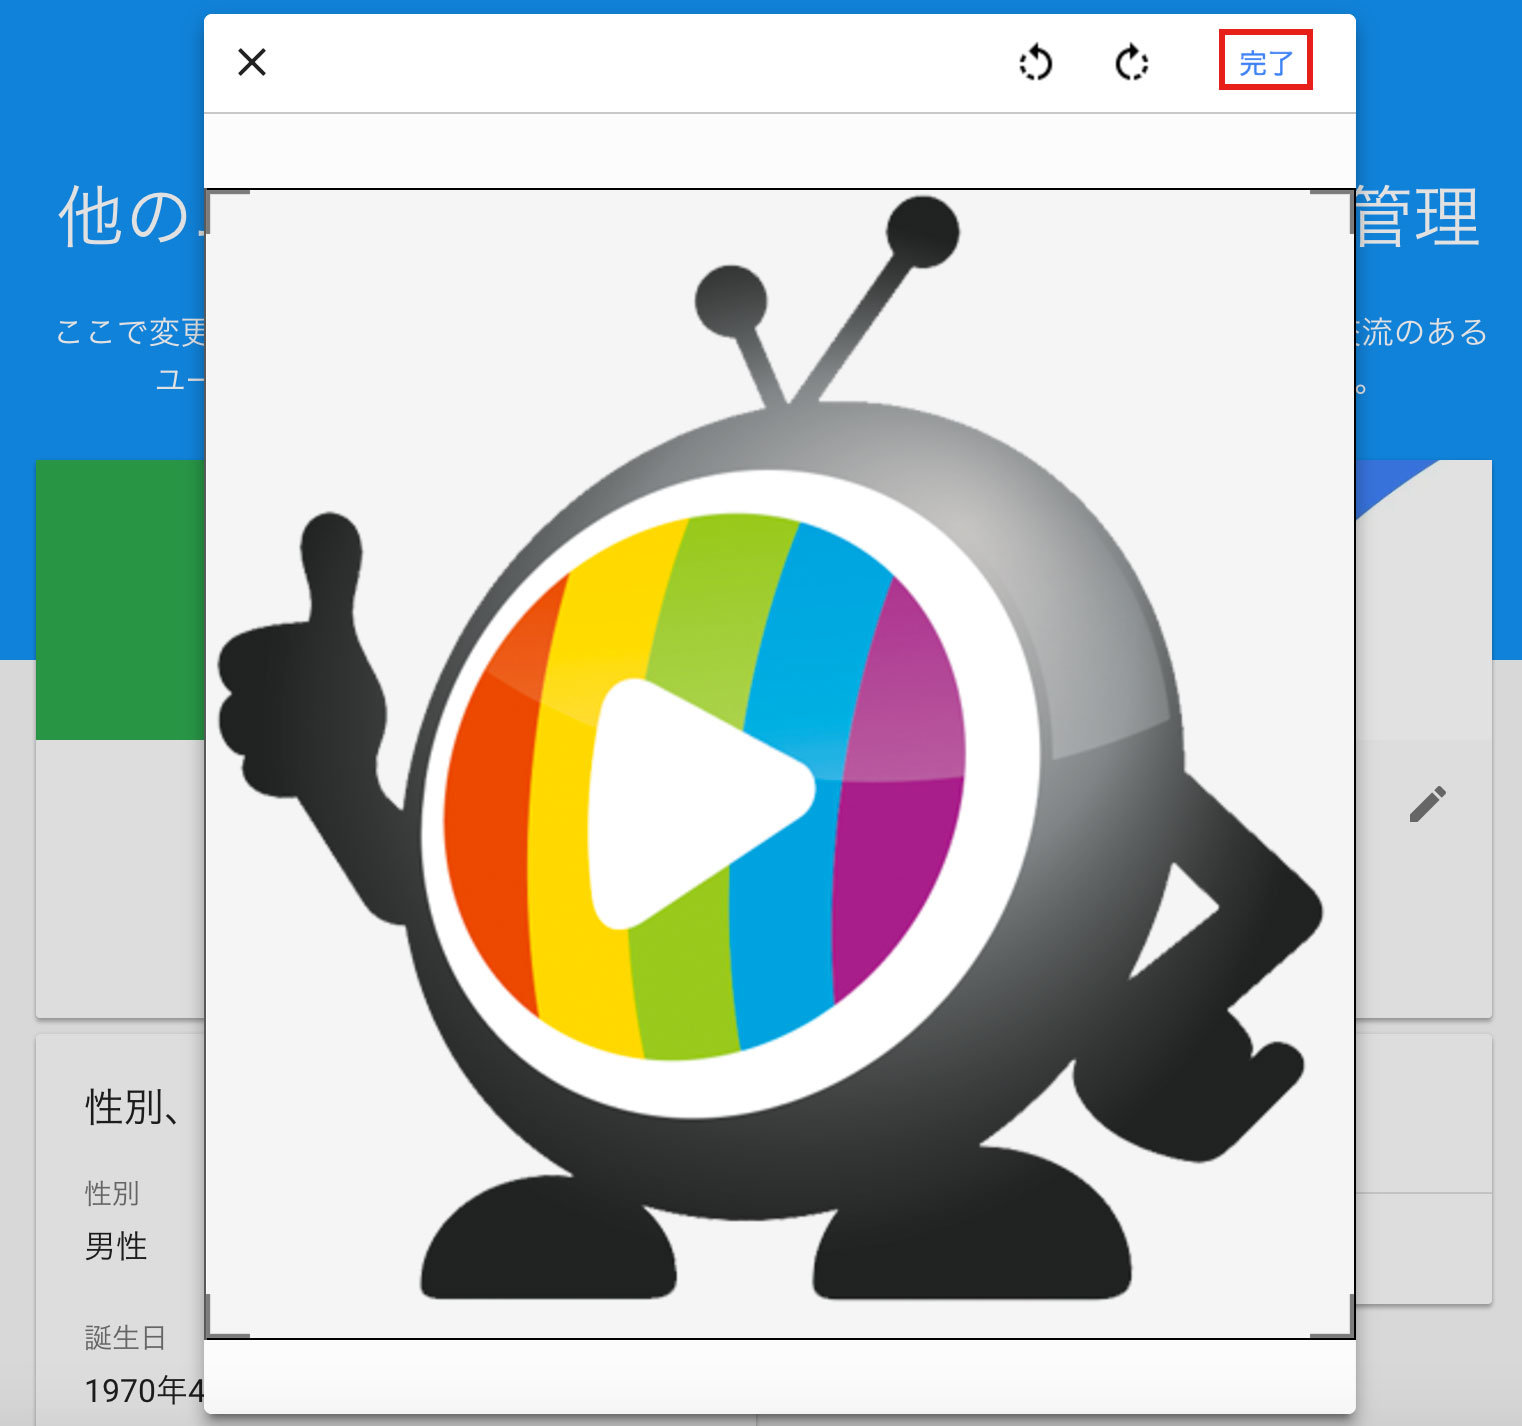Select the bottom-right crop corner handle

[1334, 1317]
